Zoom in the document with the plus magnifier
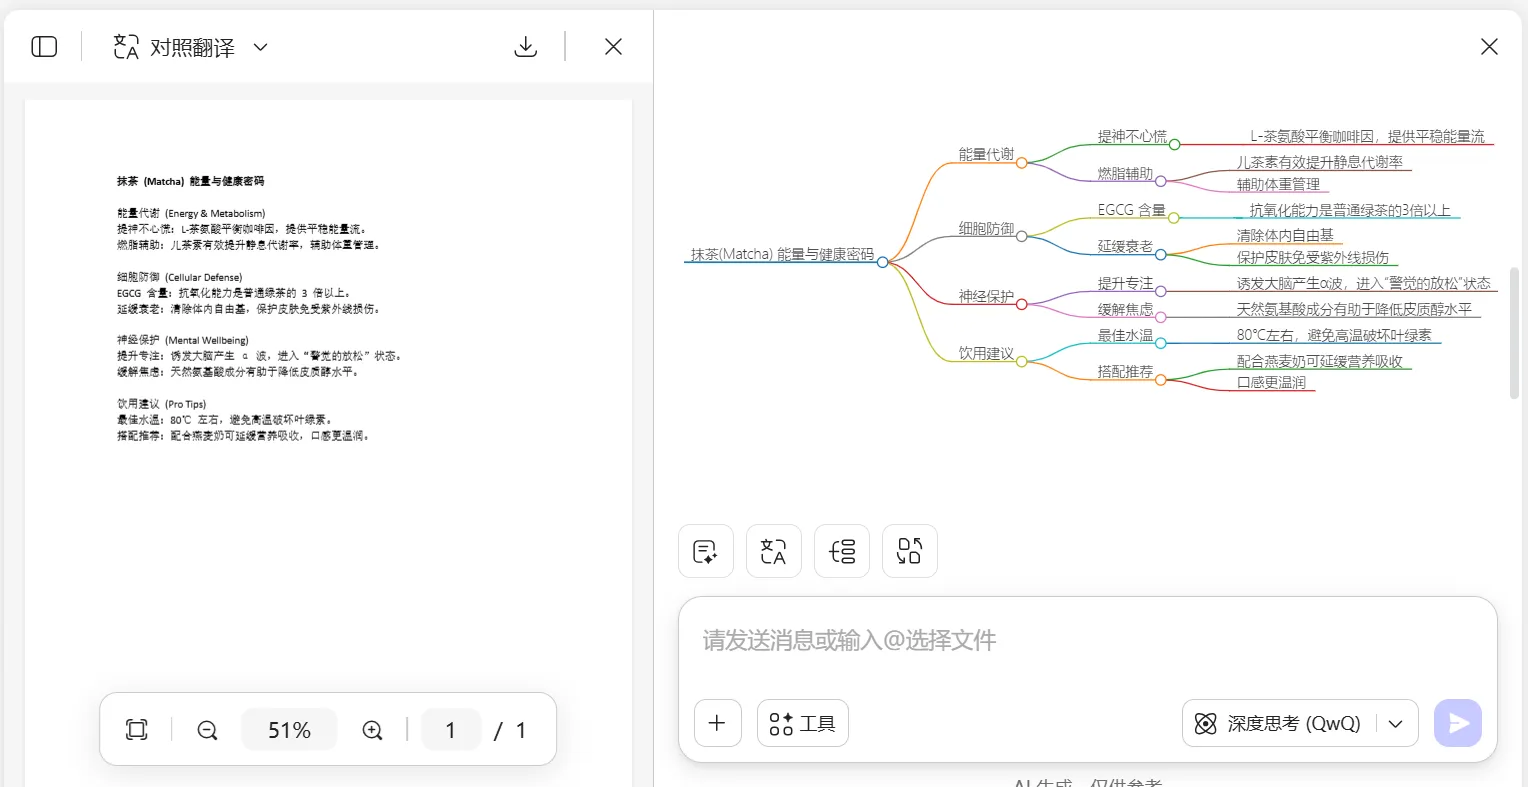Screen dimensions: 1528x787 click(372, 730)
